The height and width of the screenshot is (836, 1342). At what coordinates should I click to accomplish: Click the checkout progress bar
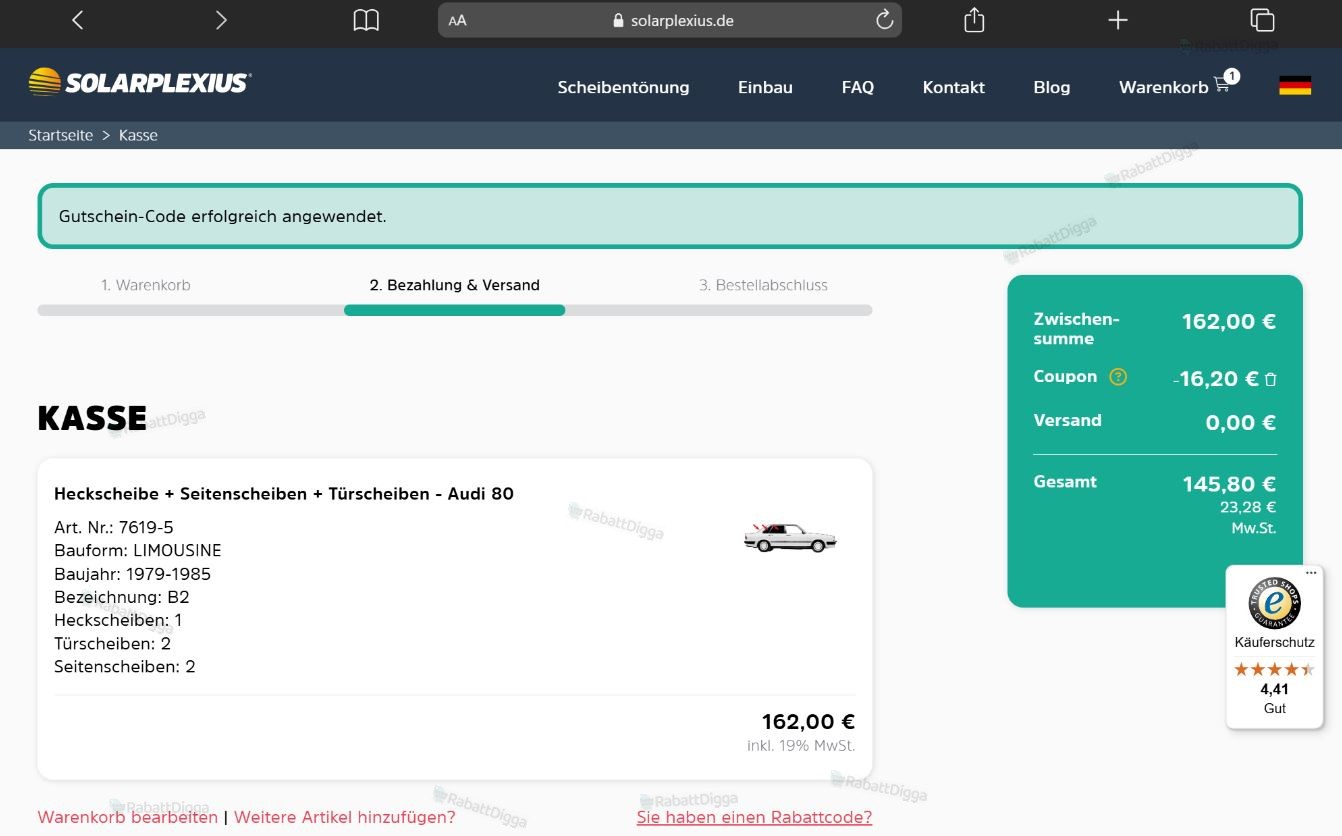455,310
